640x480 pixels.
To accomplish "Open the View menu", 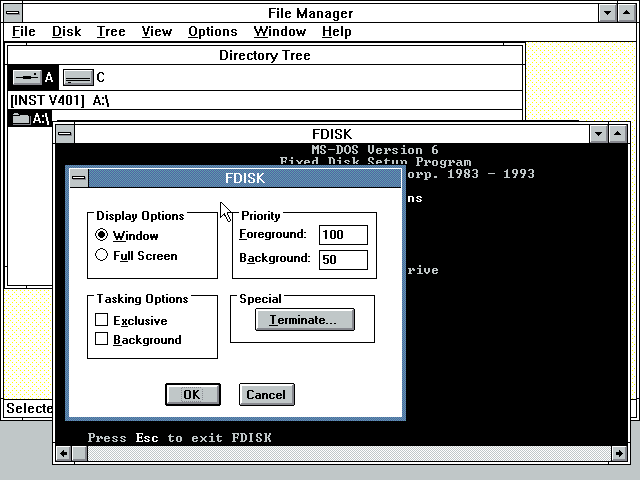I will pyautogui.click(x=157, y=31).
